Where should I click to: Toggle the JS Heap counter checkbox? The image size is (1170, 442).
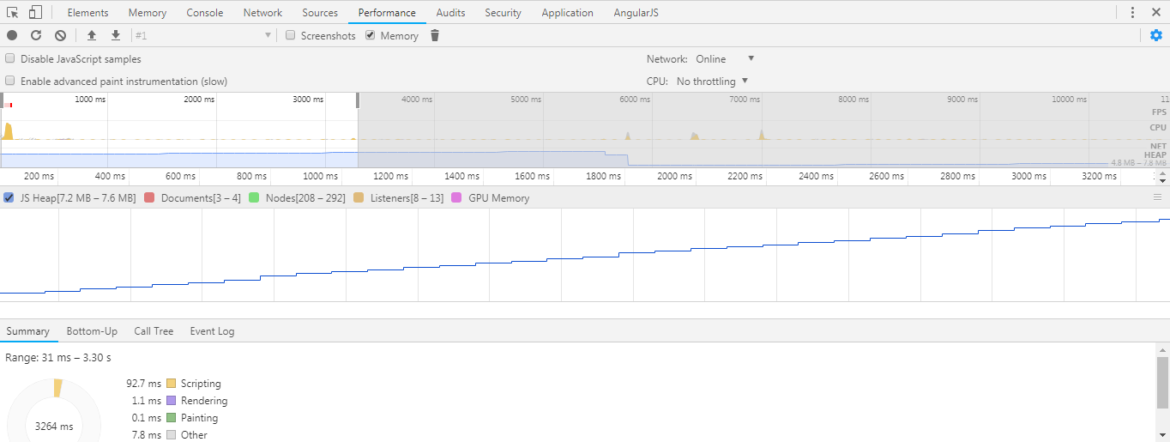tap(9, 198)
